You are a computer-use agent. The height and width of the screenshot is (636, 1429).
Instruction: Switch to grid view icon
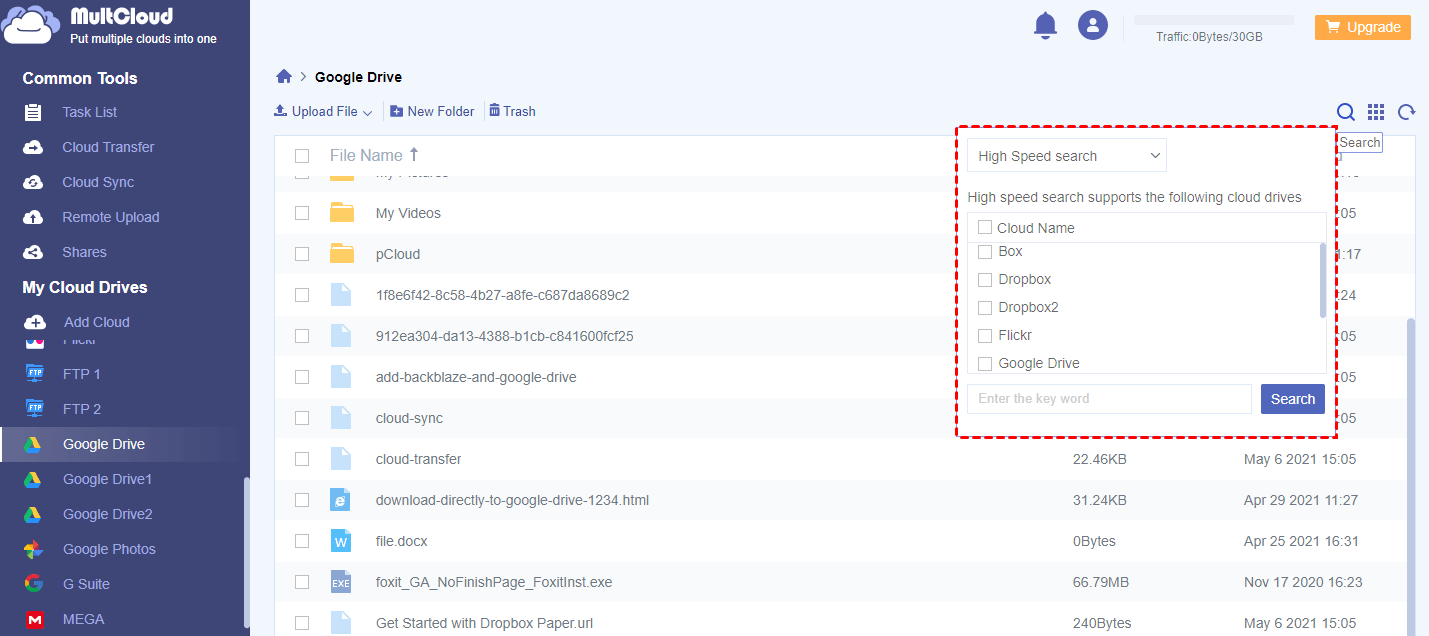[1376, 112]
